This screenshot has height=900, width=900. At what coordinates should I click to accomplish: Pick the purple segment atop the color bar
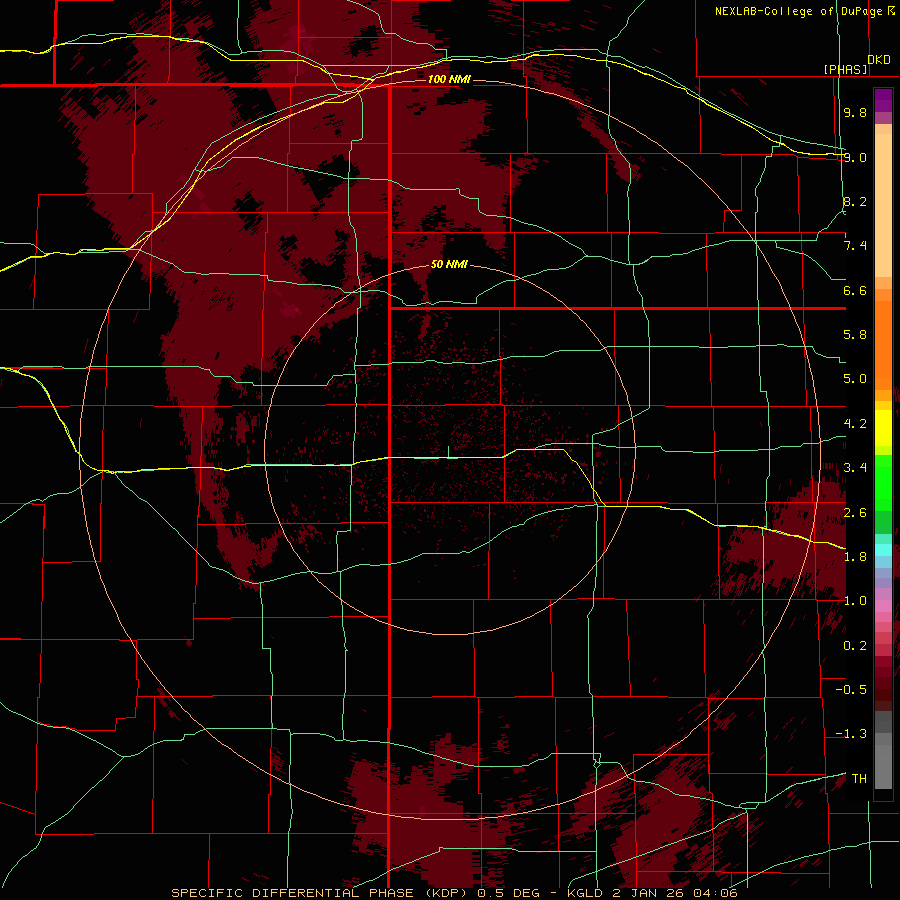click(883, 100)
